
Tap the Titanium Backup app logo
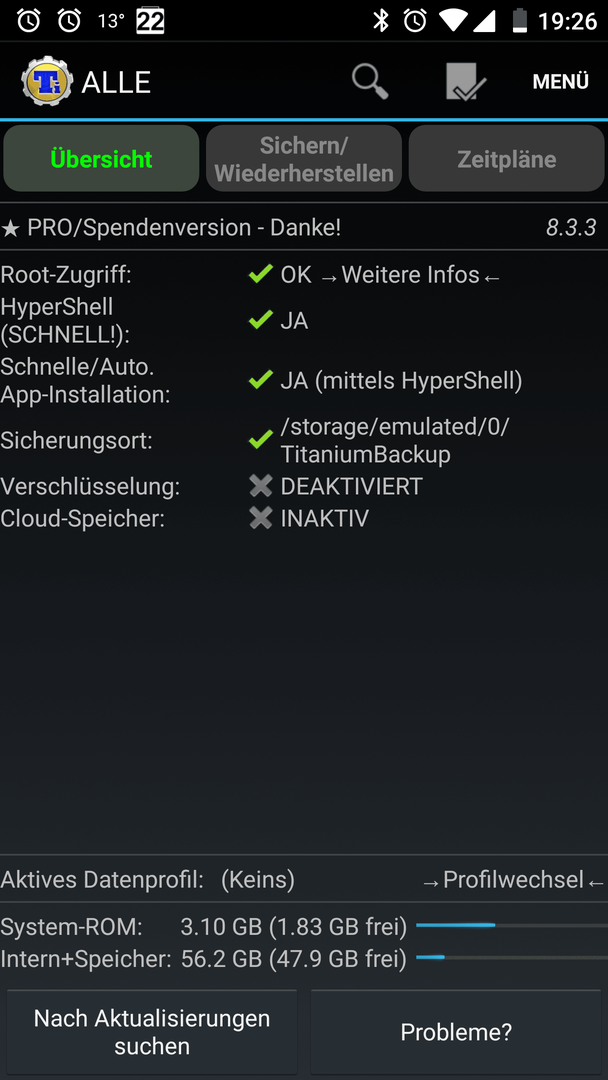(x=48, y=82)
